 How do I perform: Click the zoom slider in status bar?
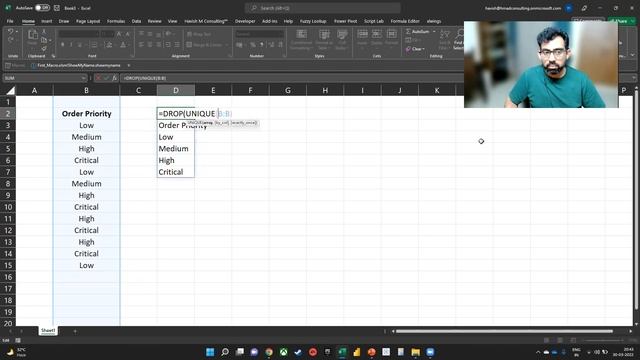(602, 340)
